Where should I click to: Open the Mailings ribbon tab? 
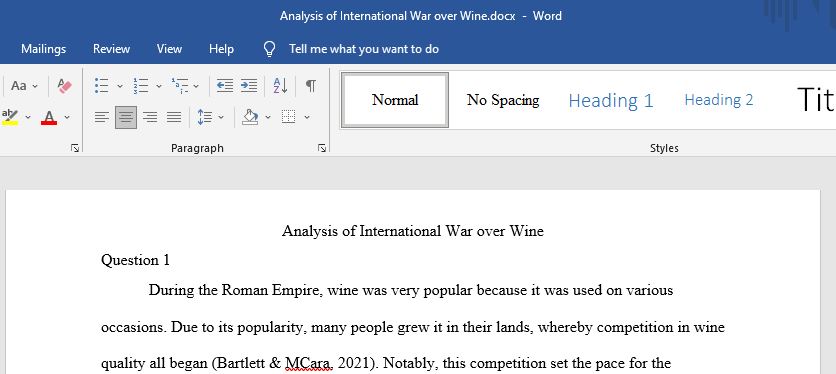coord(44,49)
